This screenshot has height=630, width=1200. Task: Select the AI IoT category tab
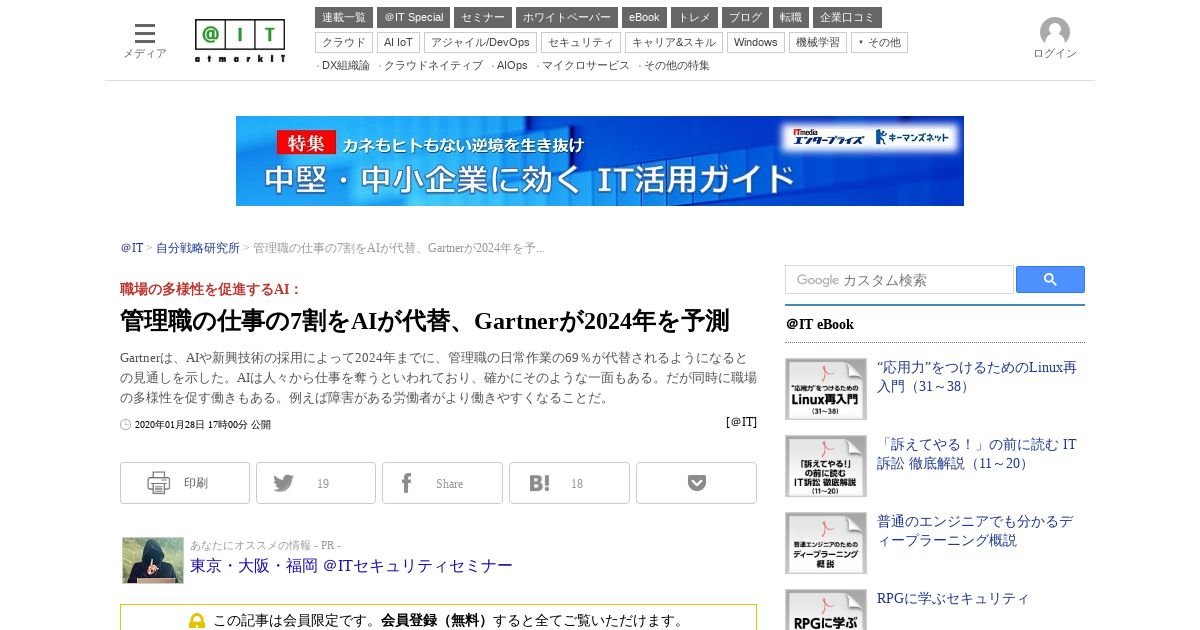398,42
